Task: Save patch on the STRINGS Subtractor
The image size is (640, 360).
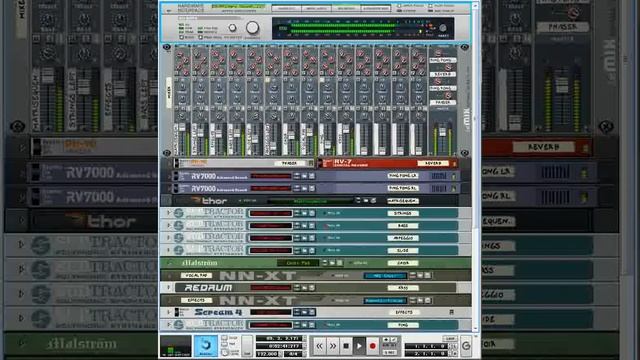Action: pyautogui.click(x=311, y=213)
